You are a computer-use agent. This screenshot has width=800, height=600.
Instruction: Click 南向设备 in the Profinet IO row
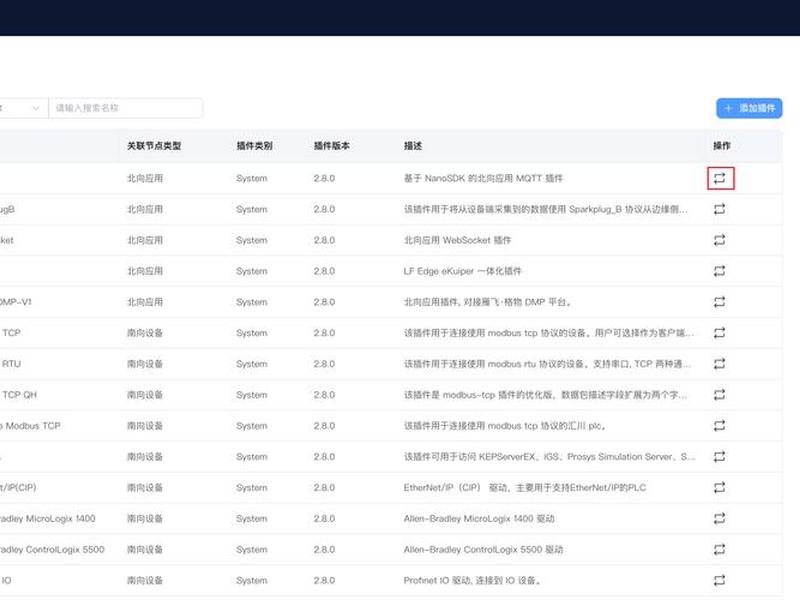coord(145,581)
